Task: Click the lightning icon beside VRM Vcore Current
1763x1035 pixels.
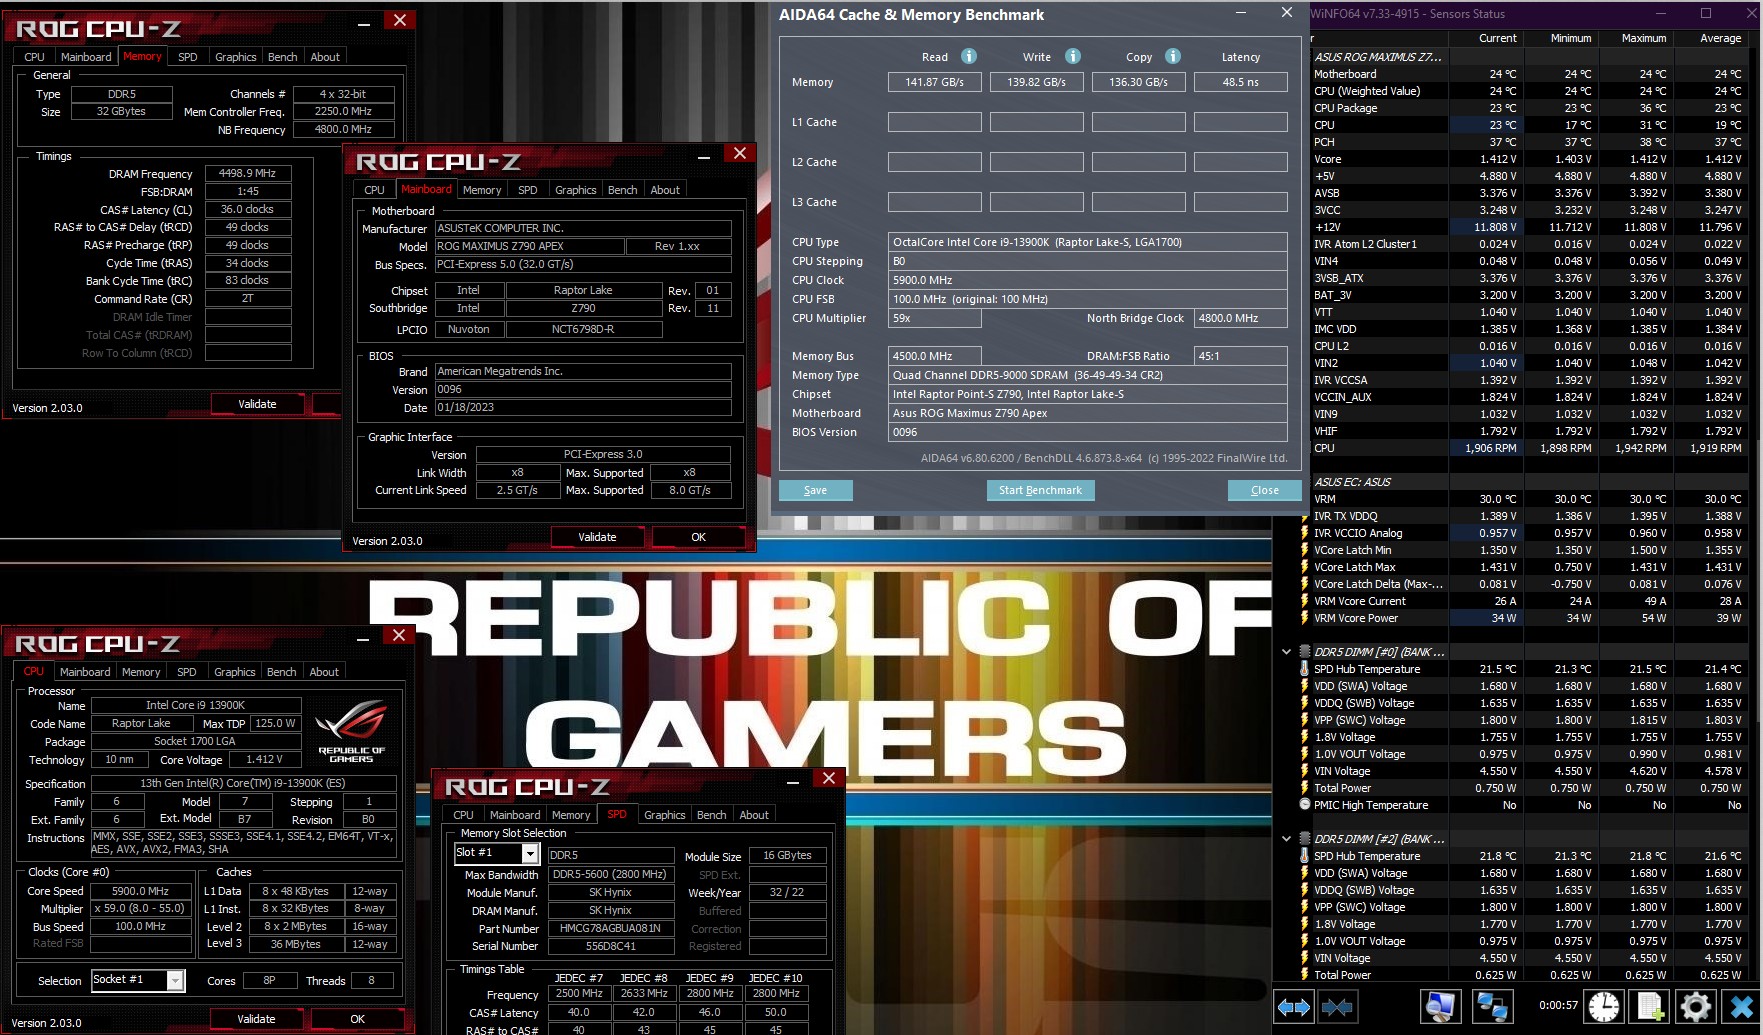Action: pyautogui.click(x=1304, y=601)
